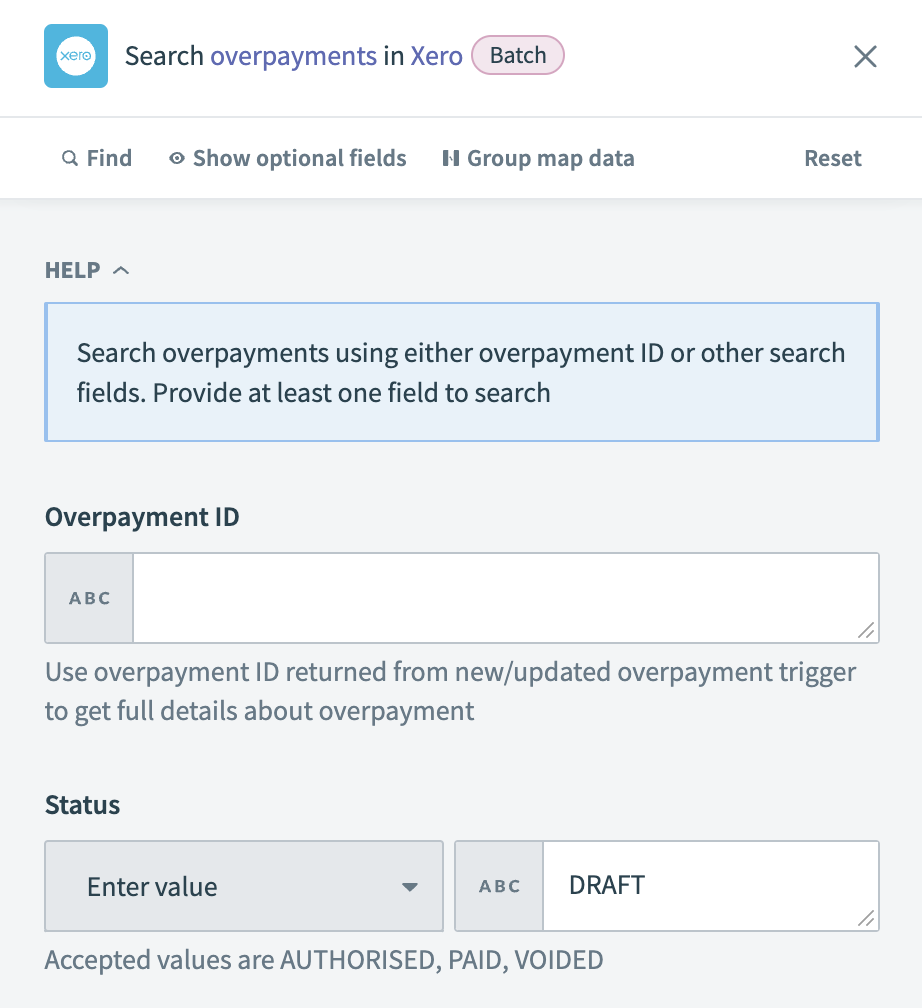Click the Reset button
Viewport: 922px width, 1008px height.
tap(832, 158)
